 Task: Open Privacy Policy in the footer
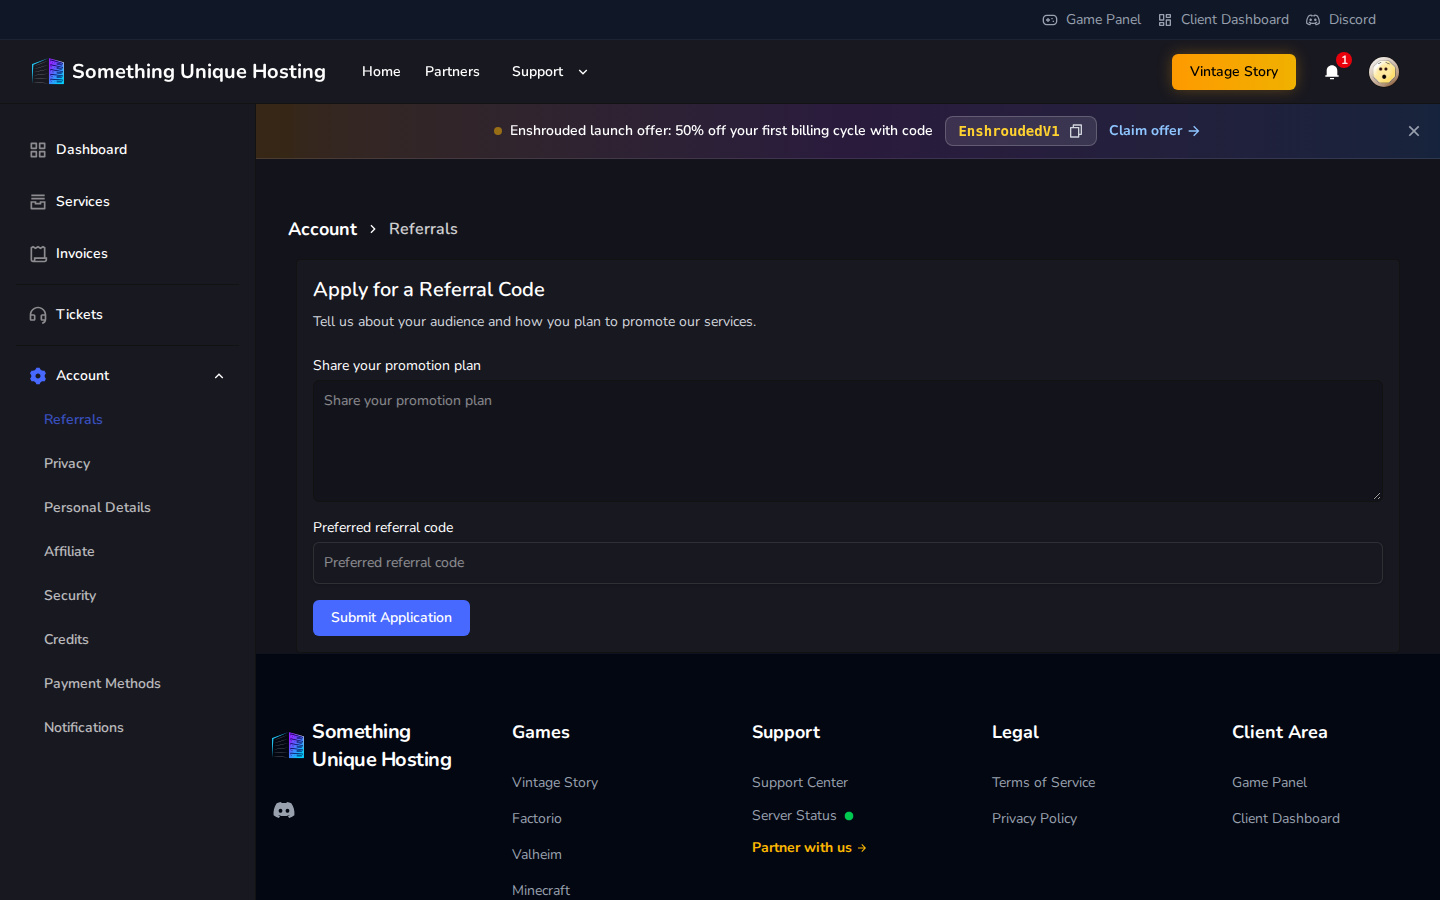click(x=1034, y=819)
